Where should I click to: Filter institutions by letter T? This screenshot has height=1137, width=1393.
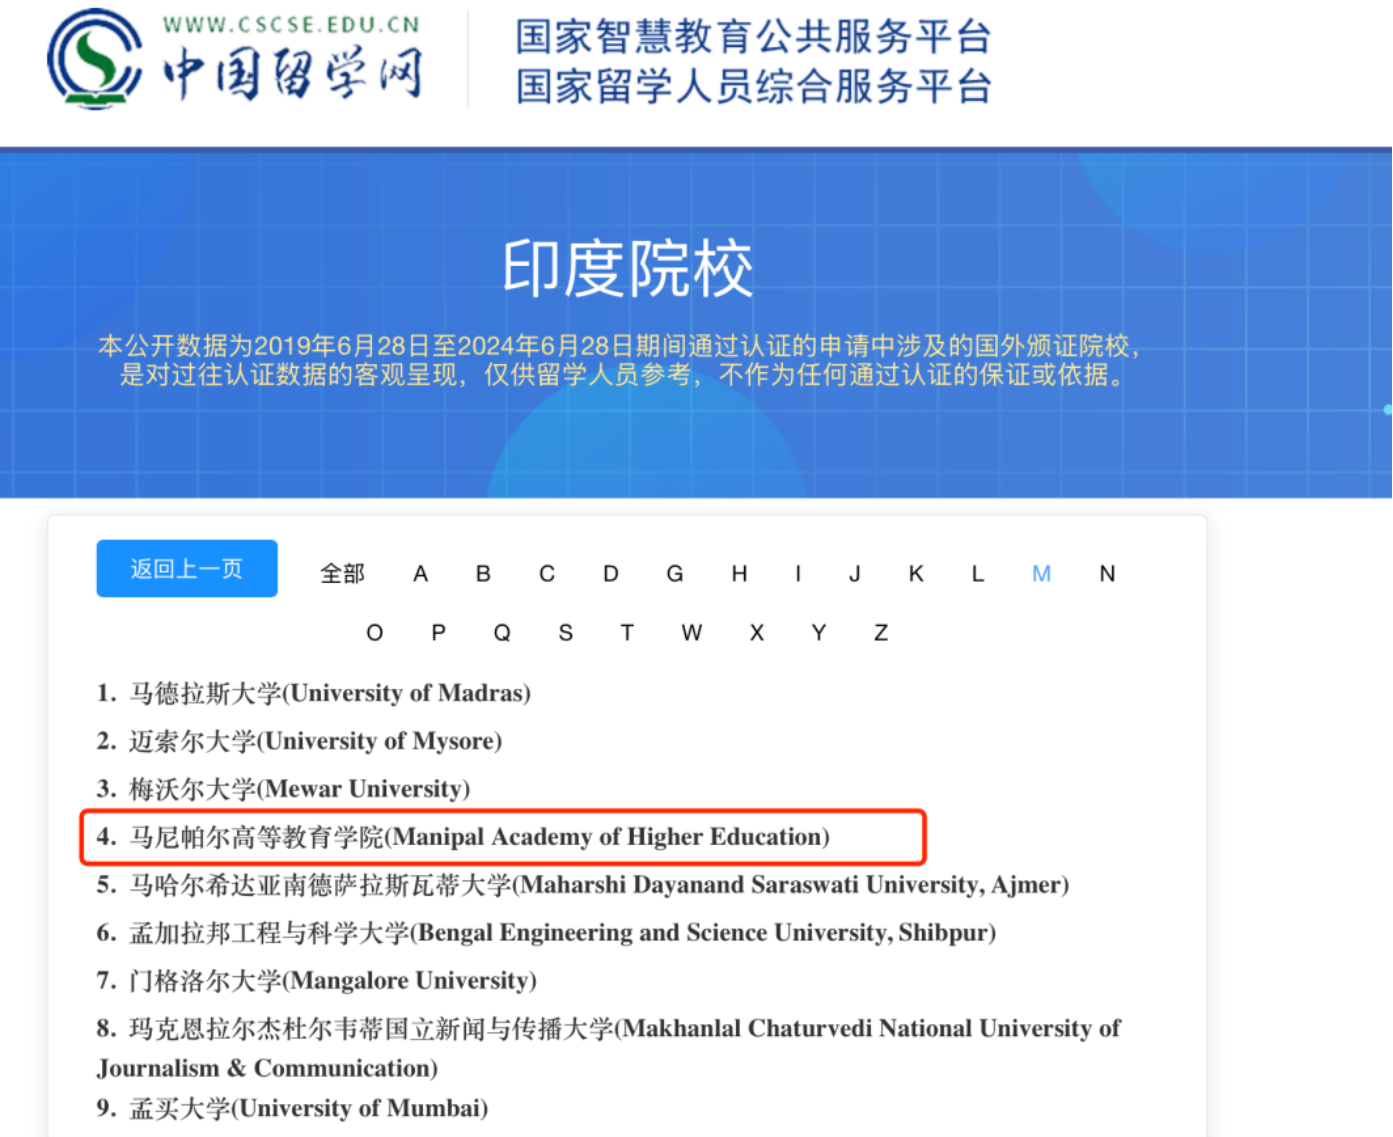pyautogui.click(x=627, y=633)
